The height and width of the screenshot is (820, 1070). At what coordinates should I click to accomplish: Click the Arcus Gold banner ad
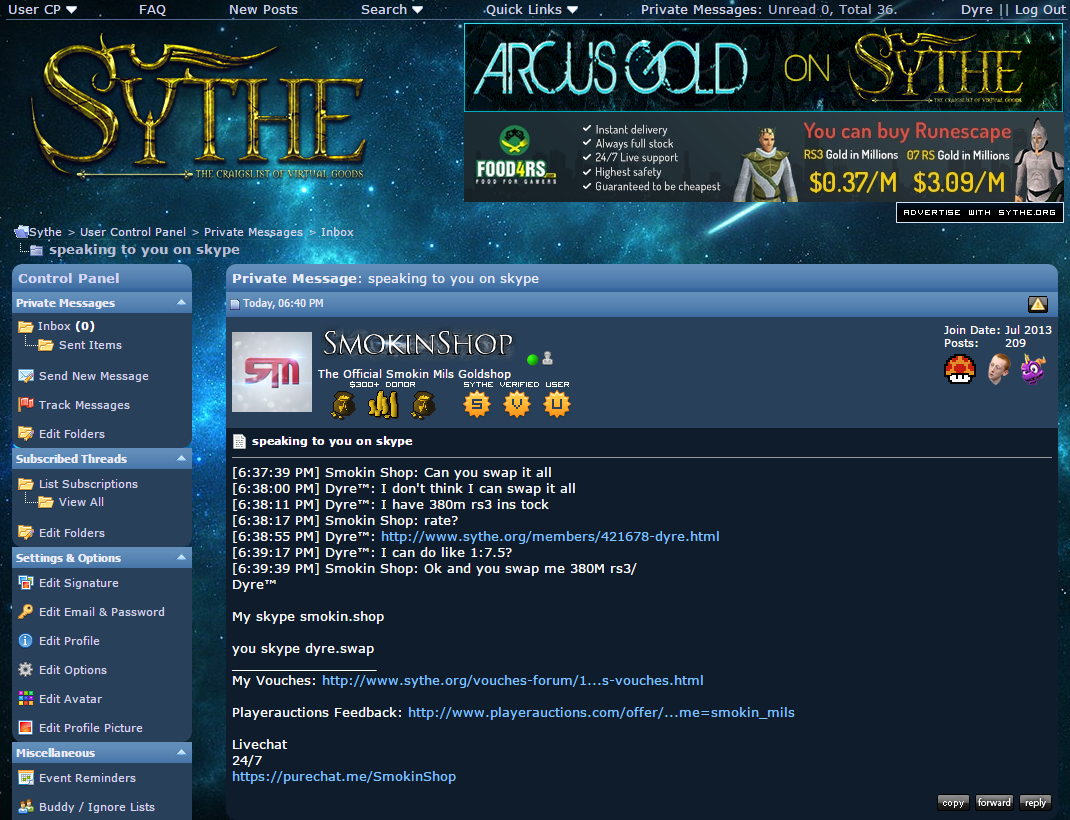click(x=763, y=68)
